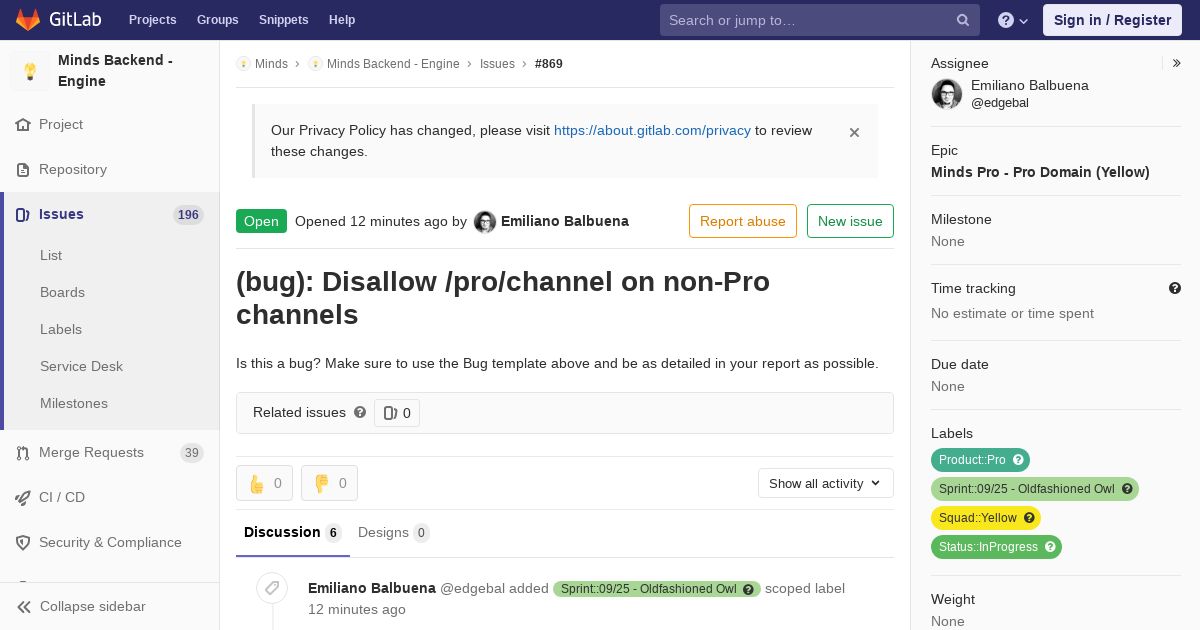The image size is (1200, 630).
Task: Dismiss the Privacy Policy notice
Action: click(854, 132)
